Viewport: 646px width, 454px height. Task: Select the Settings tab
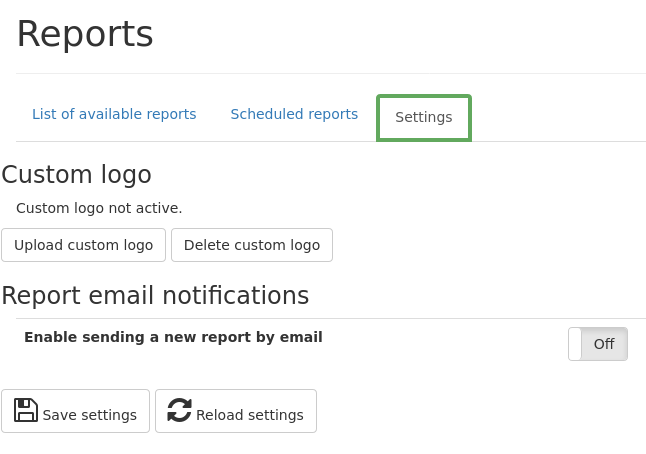(x=424, y=118)
